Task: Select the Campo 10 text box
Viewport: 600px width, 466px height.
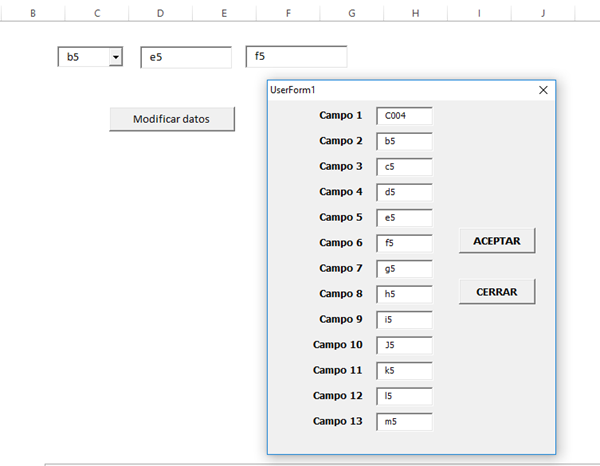Action: [x=404, y=345]
